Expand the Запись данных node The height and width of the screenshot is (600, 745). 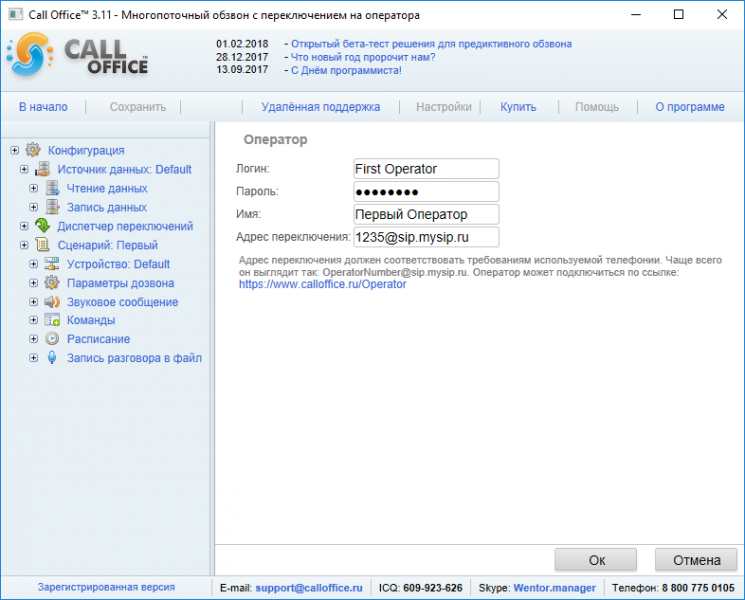[x=34, y=207]
